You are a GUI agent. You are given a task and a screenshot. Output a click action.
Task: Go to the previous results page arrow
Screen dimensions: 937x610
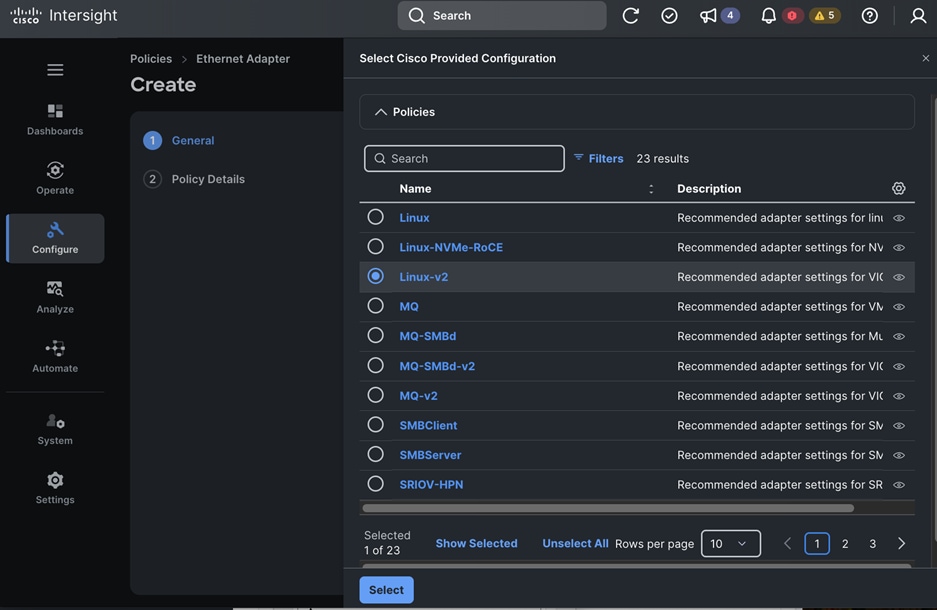787,544
